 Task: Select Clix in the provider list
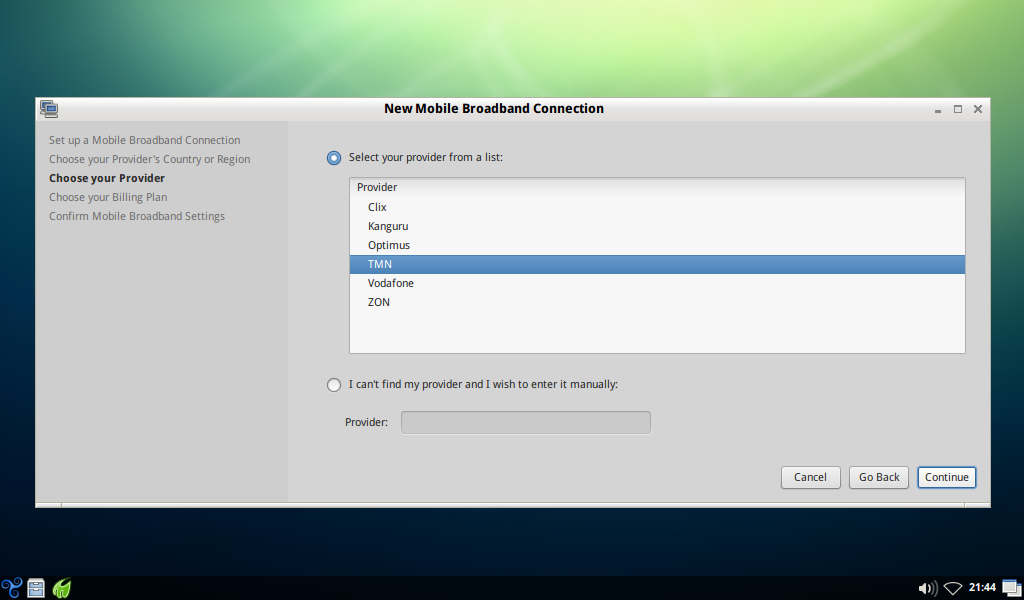377,207
